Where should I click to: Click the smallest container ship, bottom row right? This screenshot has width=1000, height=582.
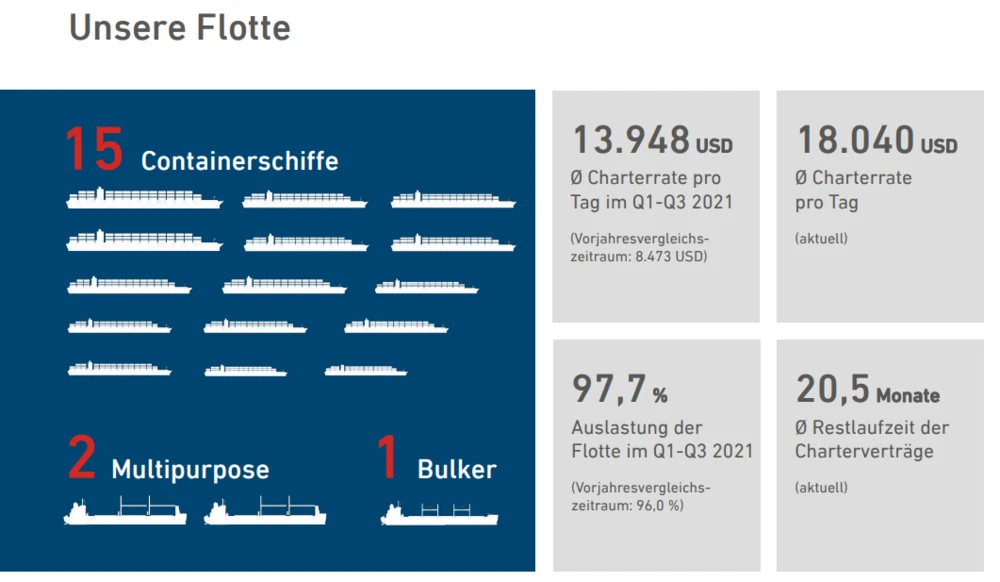(x=365, y=370)
